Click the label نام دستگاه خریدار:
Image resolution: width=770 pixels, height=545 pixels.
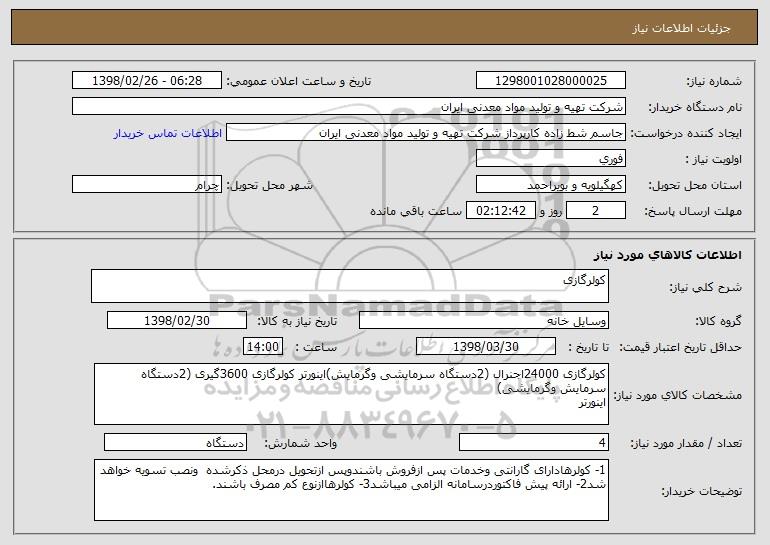(x=695, y=107)
